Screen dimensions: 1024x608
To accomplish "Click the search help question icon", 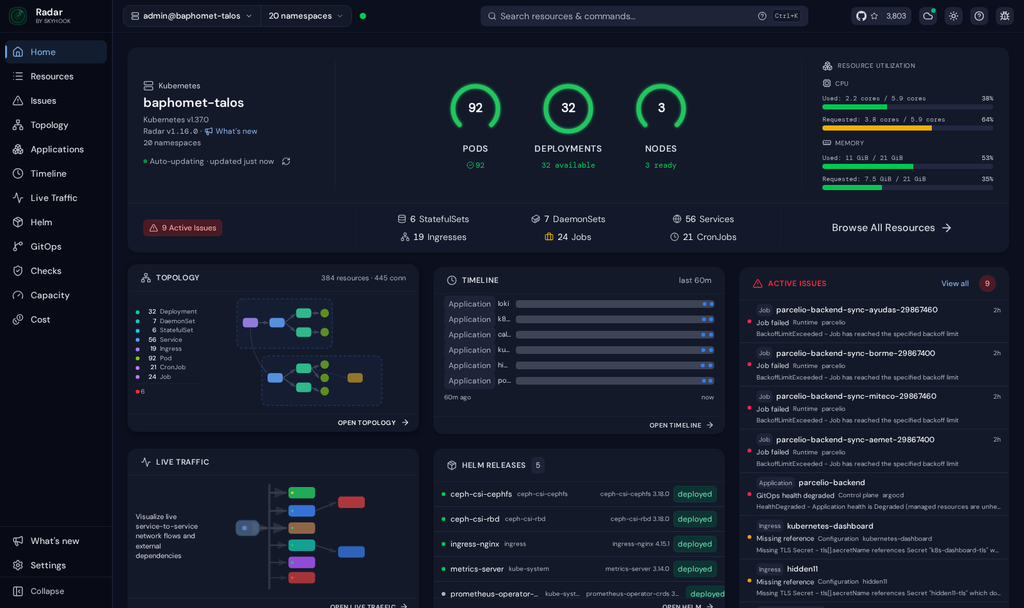I will 761,16.
